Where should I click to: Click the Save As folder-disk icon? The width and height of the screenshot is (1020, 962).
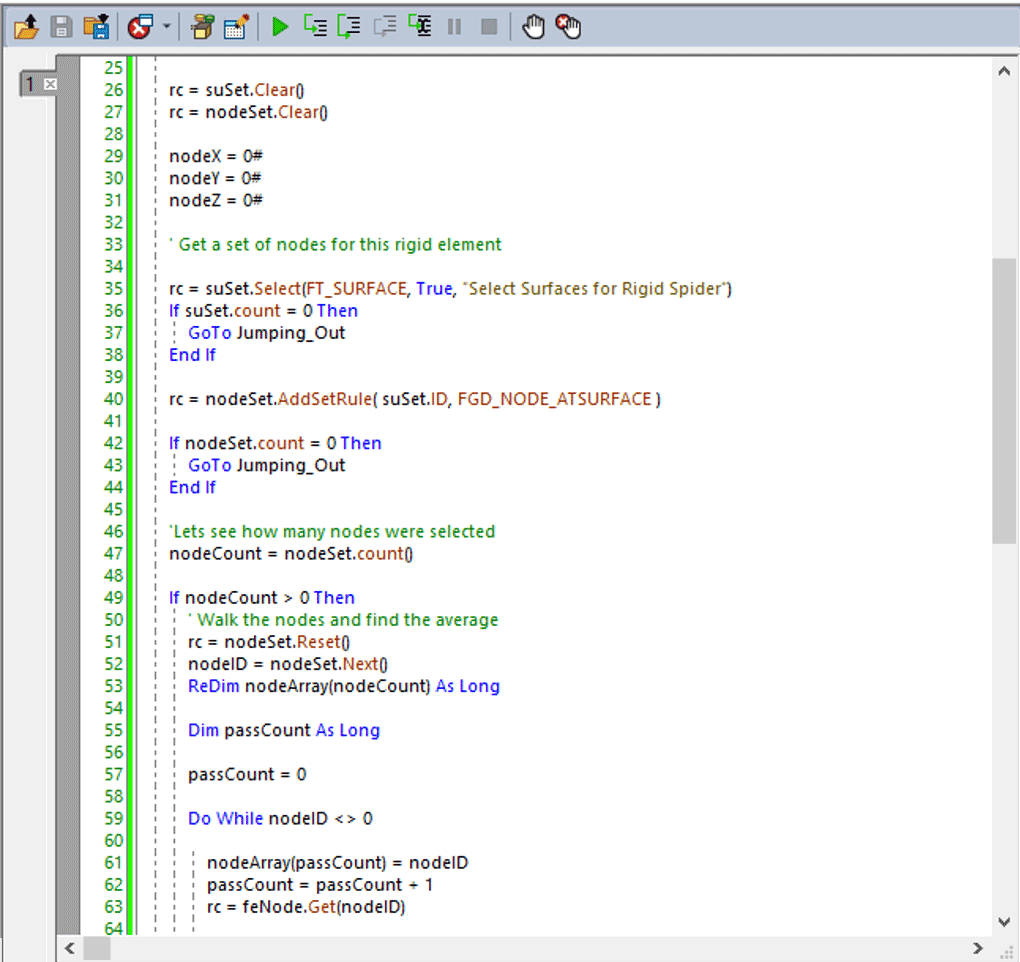pyautogui.click(x=97, y=27)
